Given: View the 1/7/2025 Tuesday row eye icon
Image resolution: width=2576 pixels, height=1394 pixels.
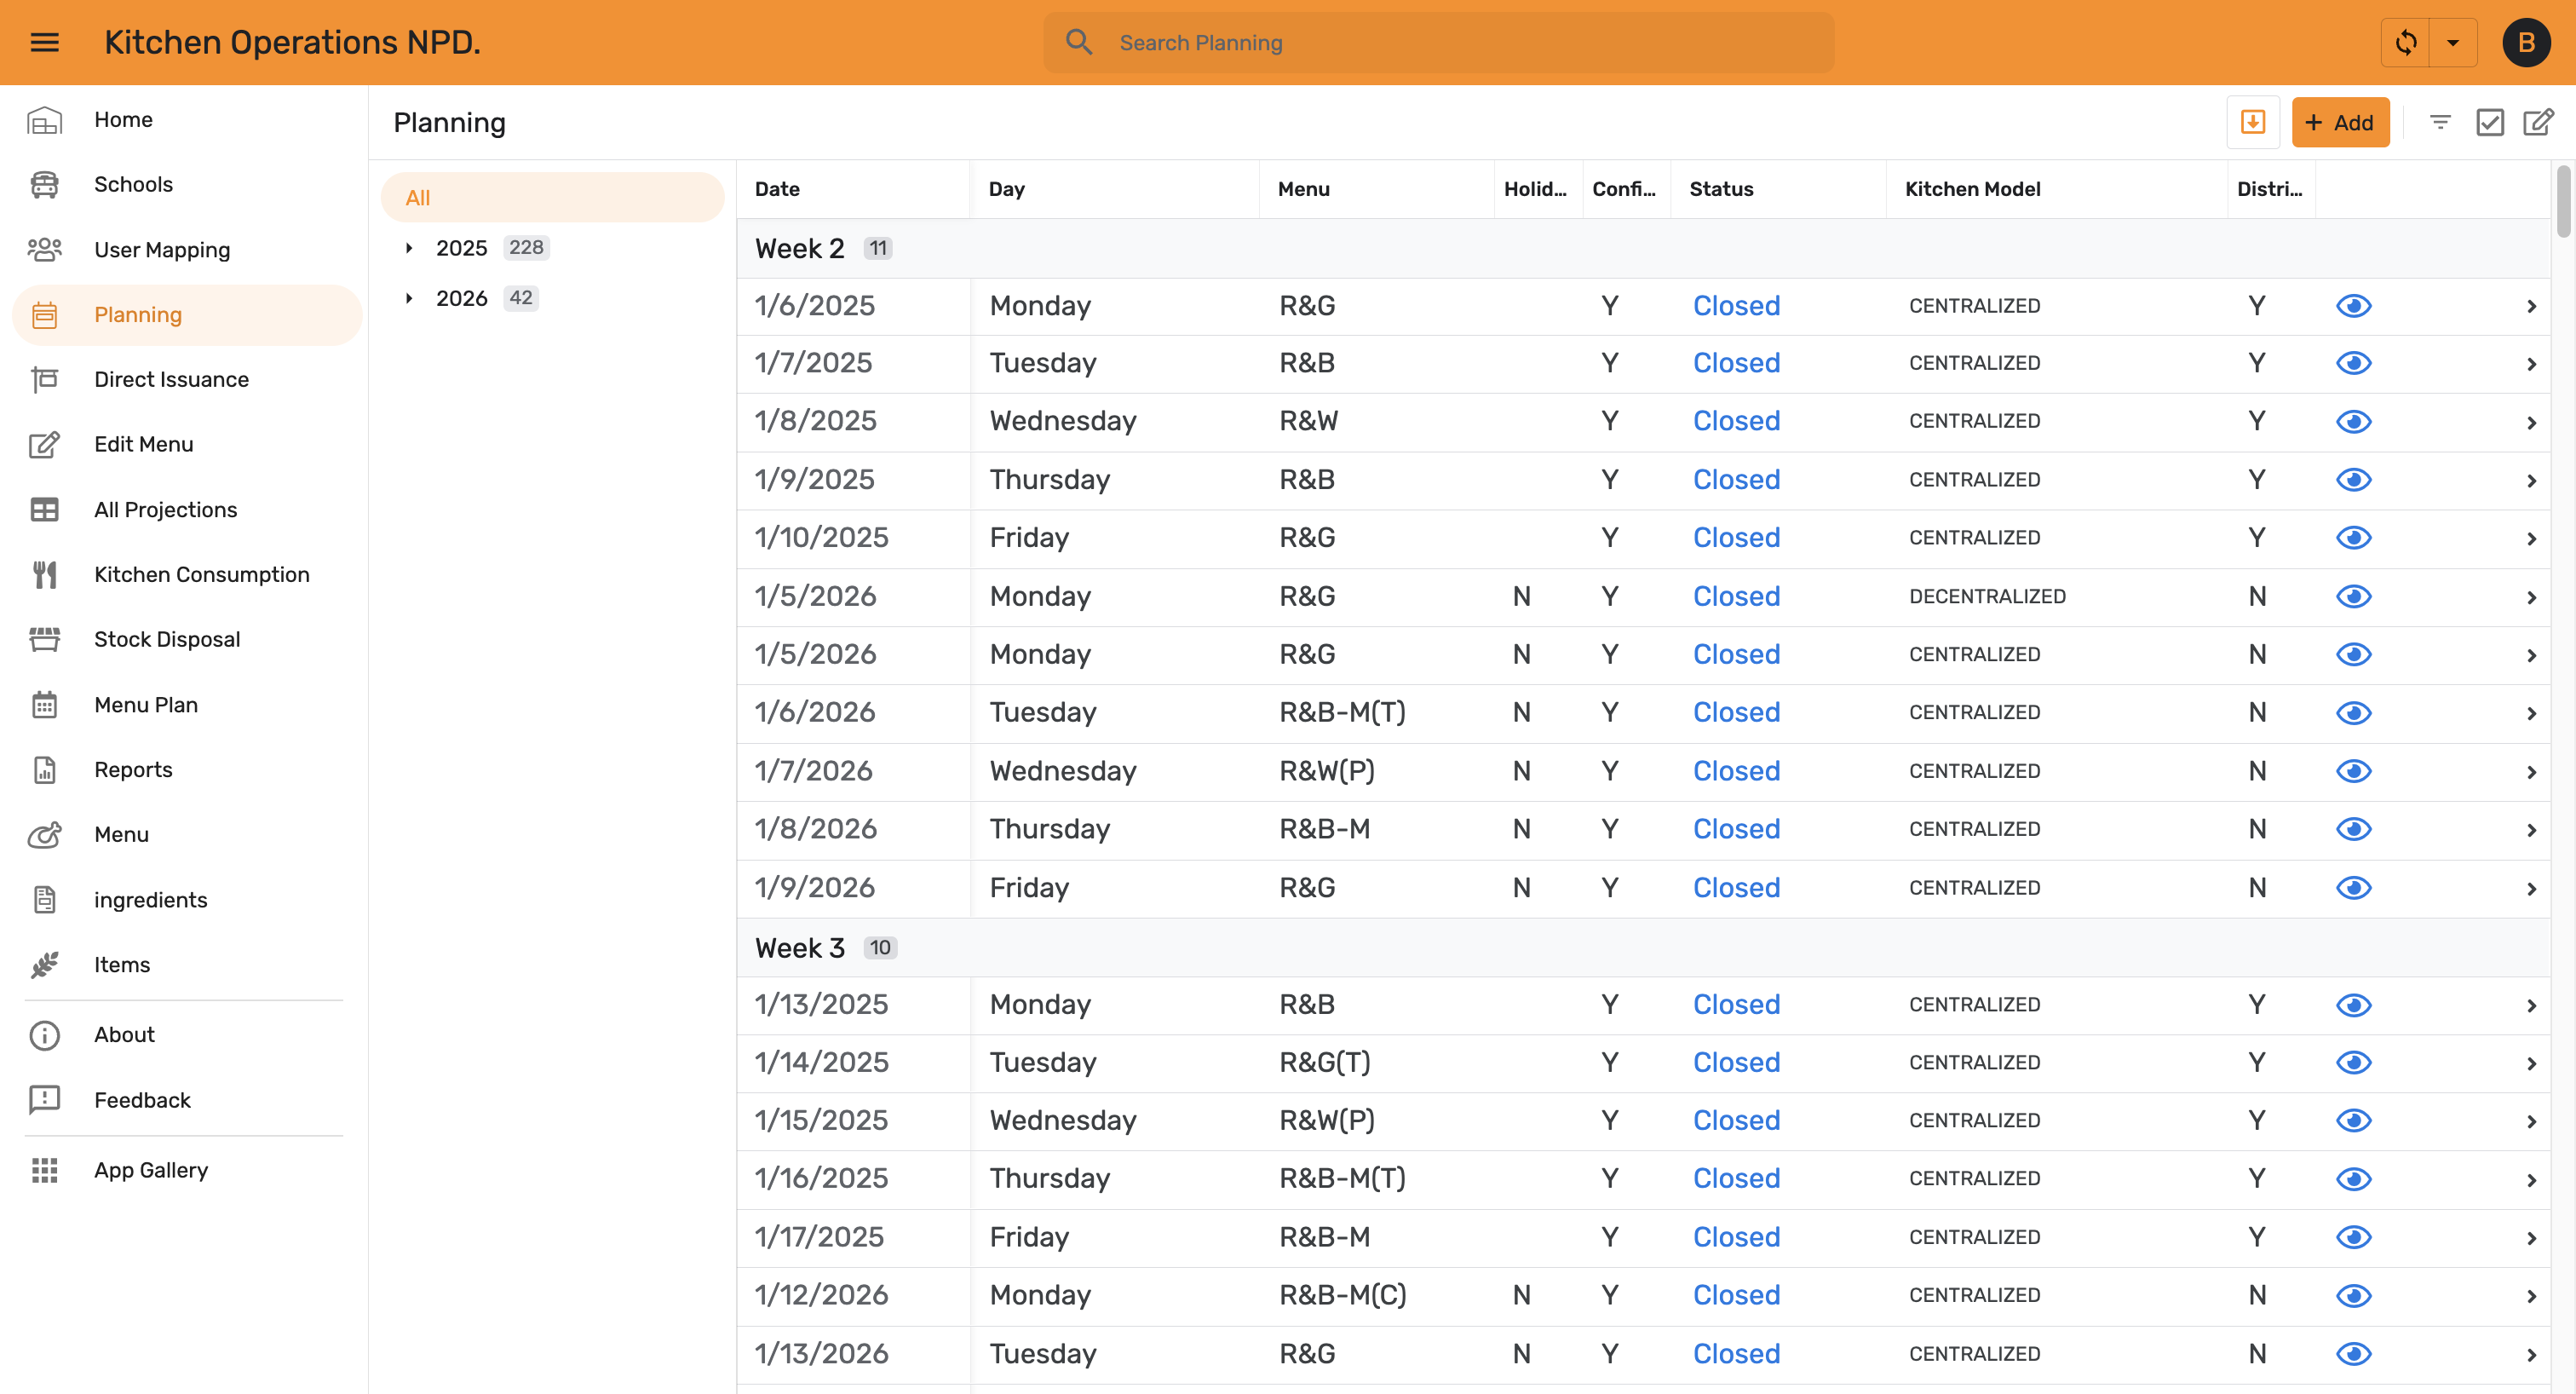Looking at the screenshot, I should click(x=2353, y=363).
